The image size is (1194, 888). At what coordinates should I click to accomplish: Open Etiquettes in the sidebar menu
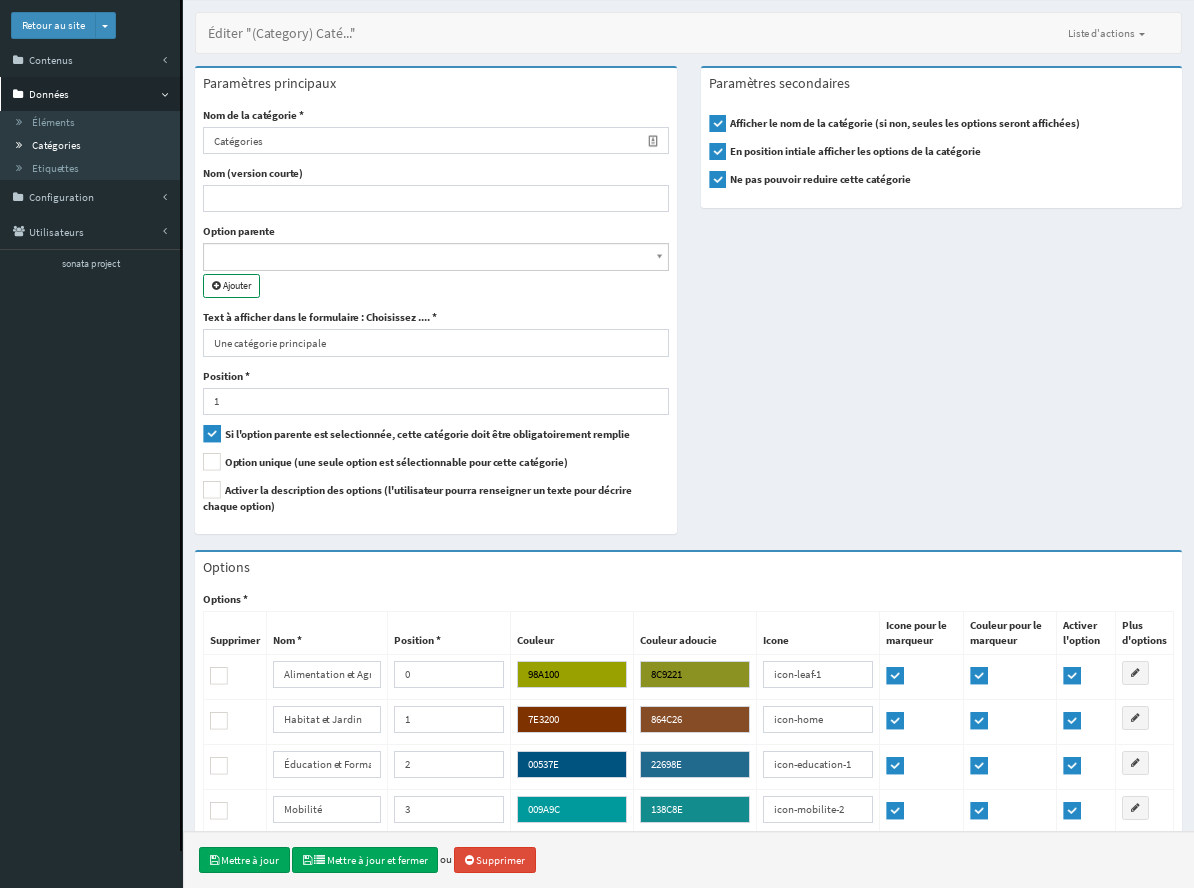click(x=55, y=168)
